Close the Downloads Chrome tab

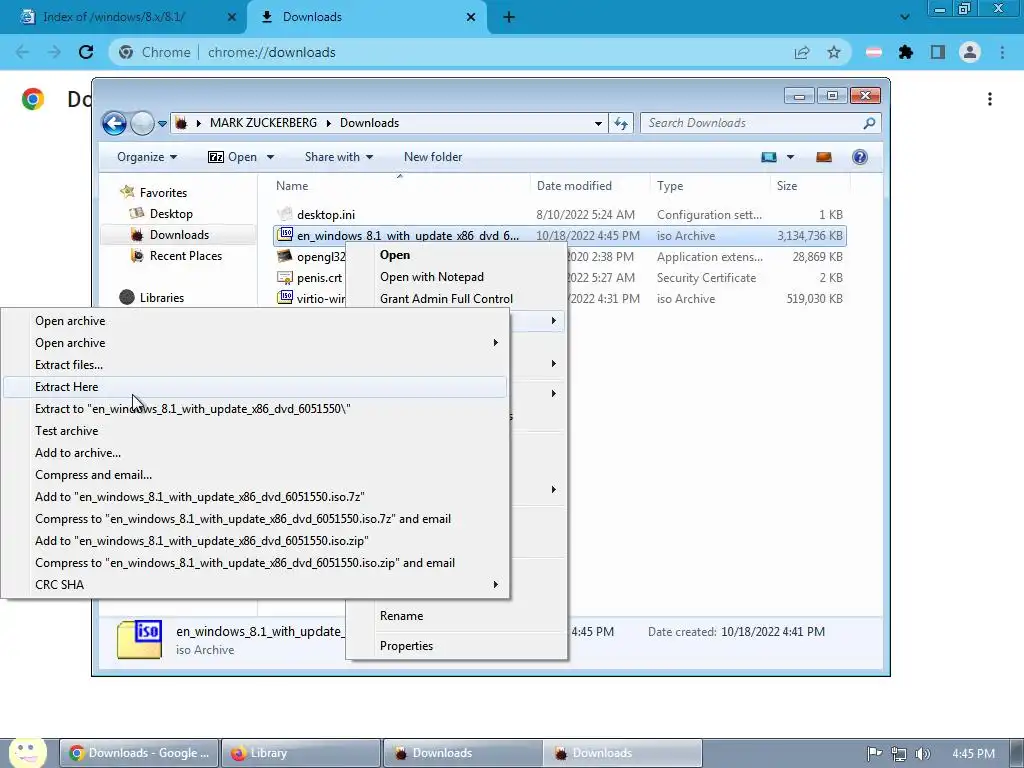pos(471,17)
